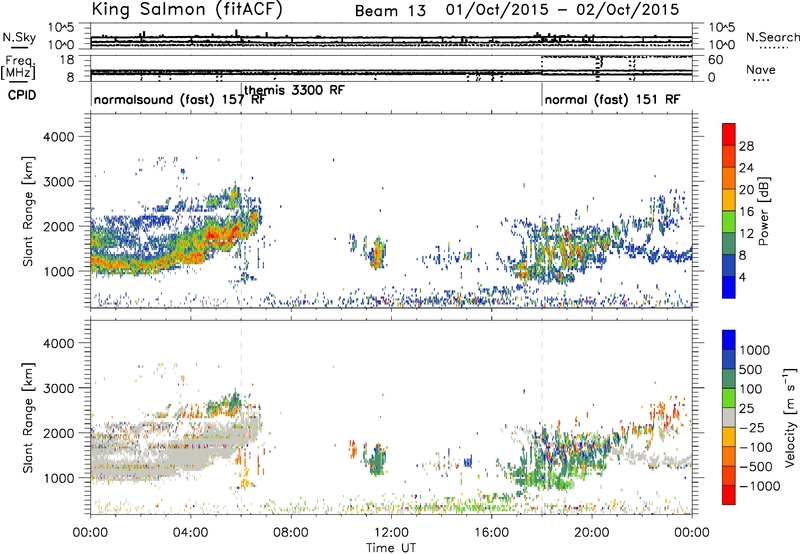Click the left '10^5' noise axis tick

tap(61, 28)
